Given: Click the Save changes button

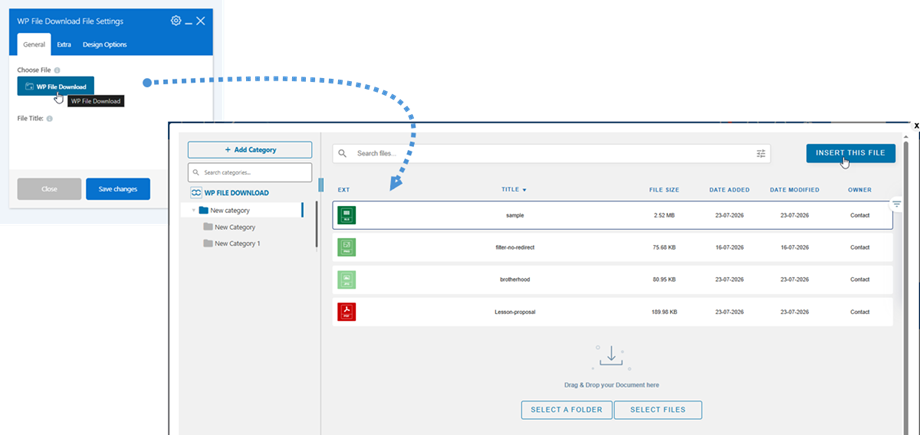Looking at the screenshot, I should 118,189.
